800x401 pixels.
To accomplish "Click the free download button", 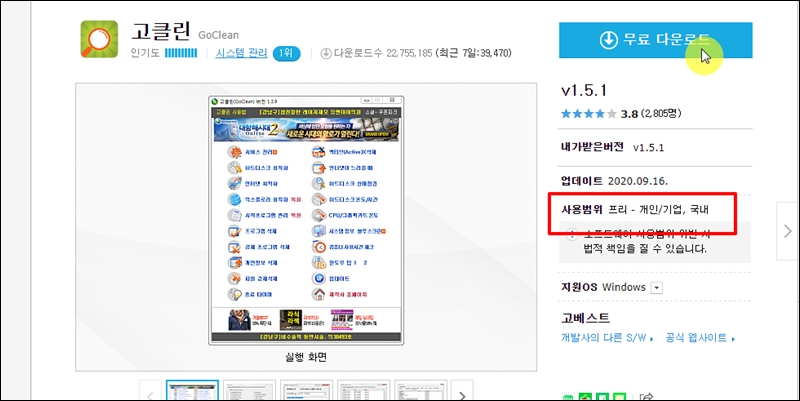I will point(656,40).
